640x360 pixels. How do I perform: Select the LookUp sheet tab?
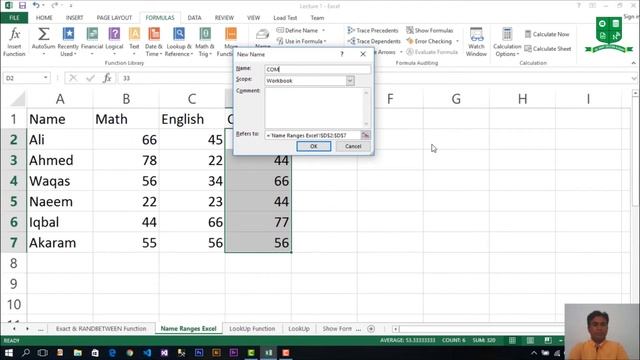coord(299,329)
